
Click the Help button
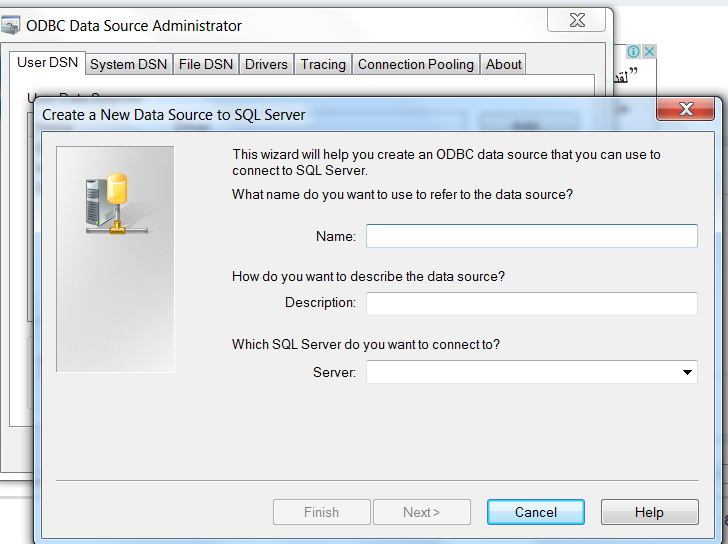click(x=650, y=512)
